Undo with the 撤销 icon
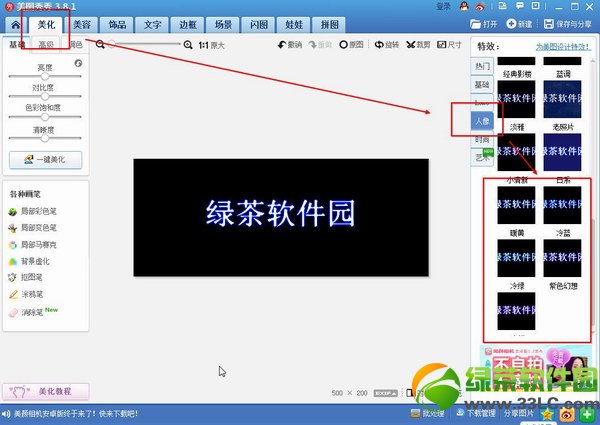Viewport: 600px width, 425px height. pos(290,45)
